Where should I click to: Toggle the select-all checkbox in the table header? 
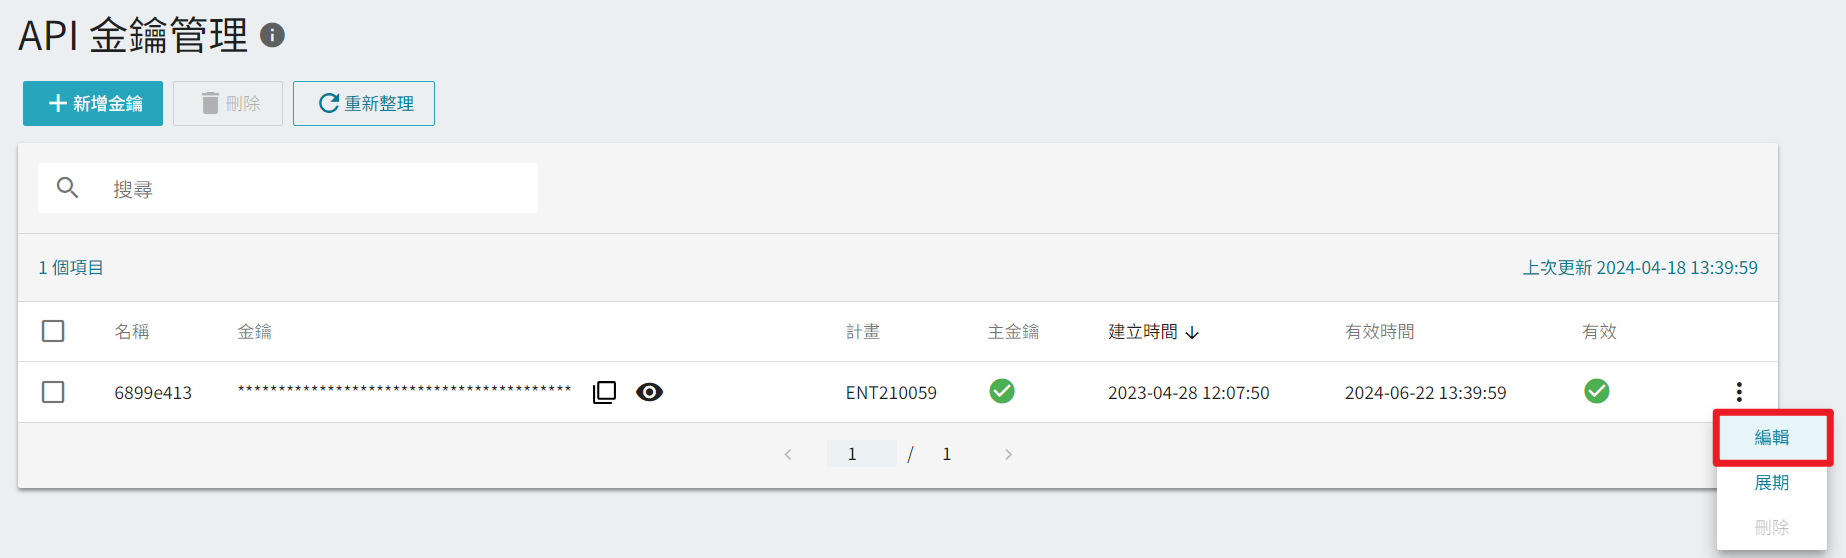tap(53, 331)
